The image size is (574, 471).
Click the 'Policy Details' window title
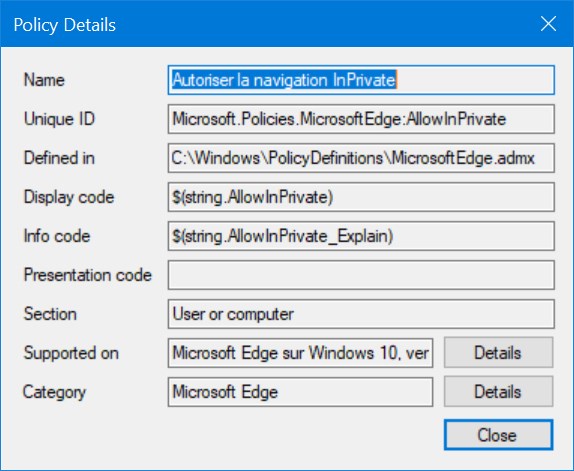click(x=64, y=25)
